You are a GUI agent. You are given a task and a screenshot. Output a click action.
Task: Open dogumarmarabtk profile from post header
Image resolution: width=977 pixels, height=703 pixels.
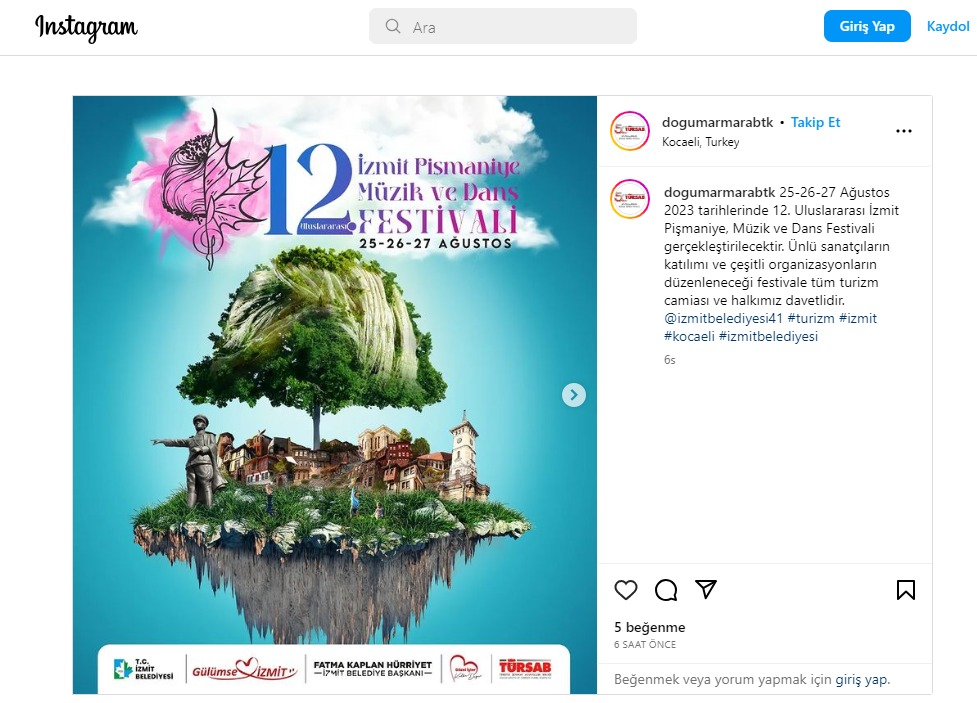click(x=717, y=122)
